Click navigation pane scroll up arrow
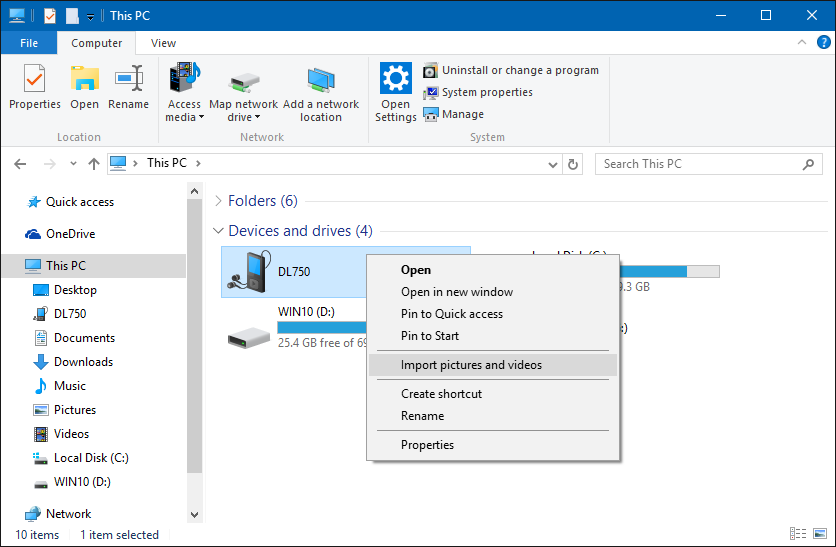836x547 pixels. 195,191
